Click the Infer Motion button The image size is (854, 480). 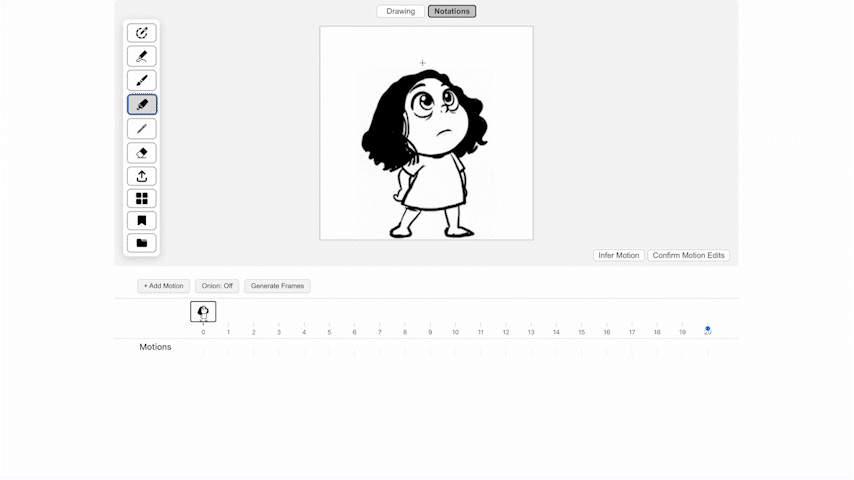pyautogui.click(x=618, y=256)
